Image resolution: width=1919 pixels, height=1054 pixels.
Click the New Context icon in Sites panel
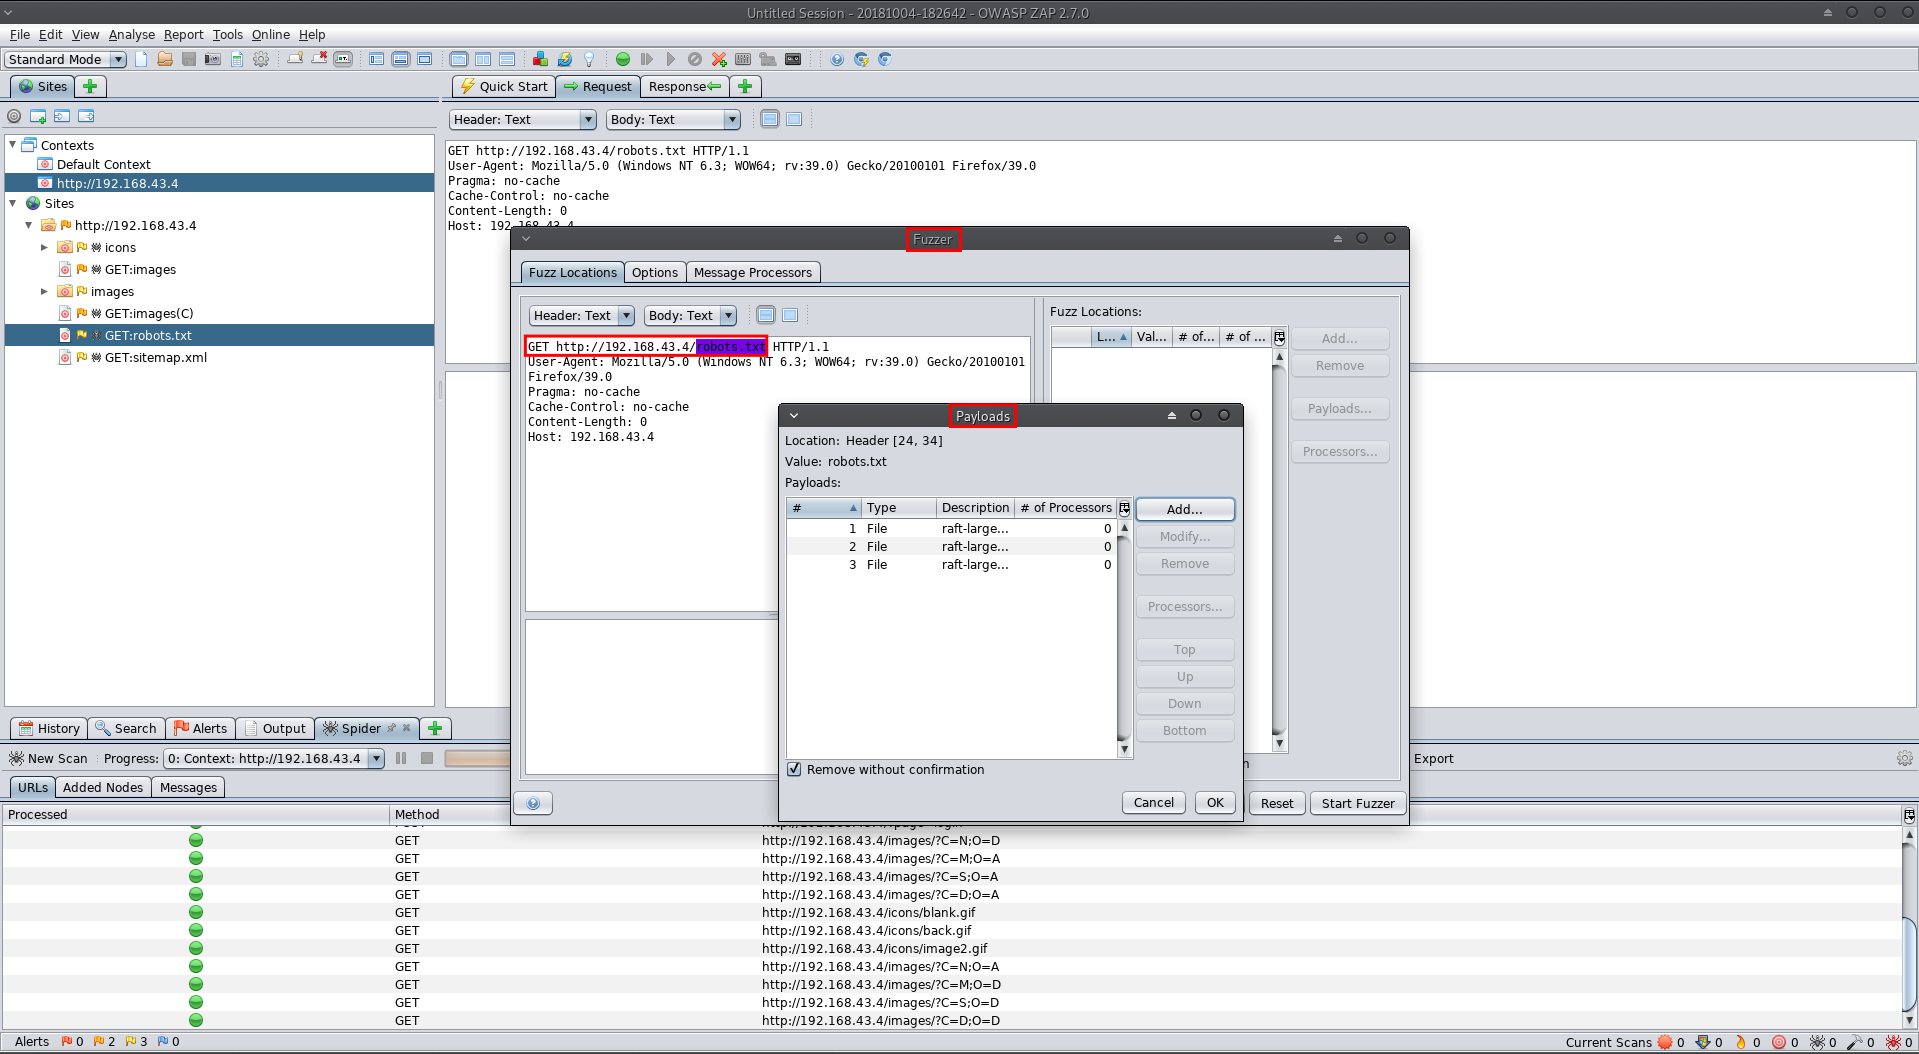[x=38, y=116]
